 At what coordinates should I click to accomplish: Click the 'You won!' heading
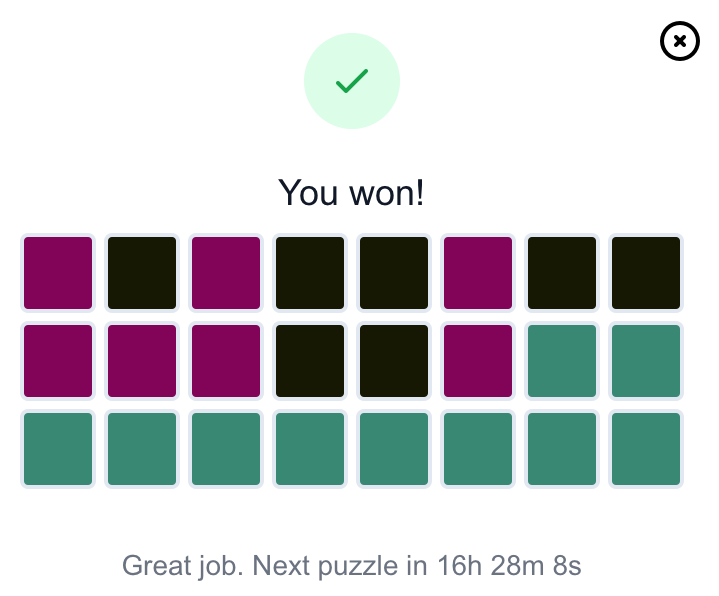pos(351,193)
